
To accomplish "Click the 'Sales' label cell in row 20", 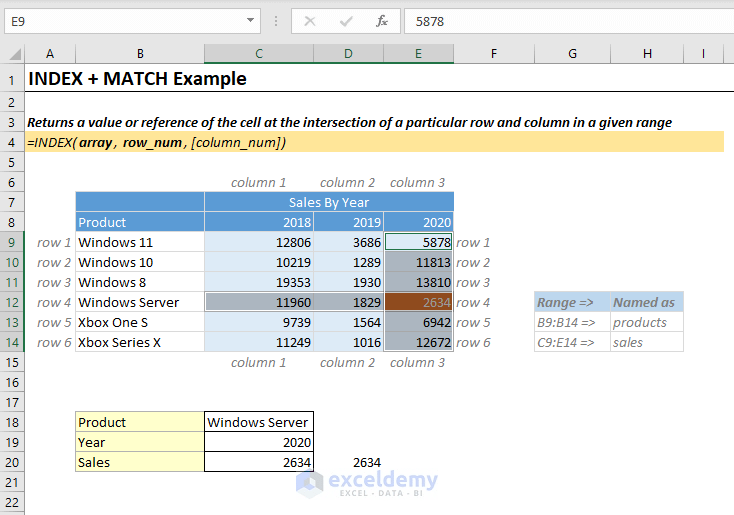I will 140,463.
